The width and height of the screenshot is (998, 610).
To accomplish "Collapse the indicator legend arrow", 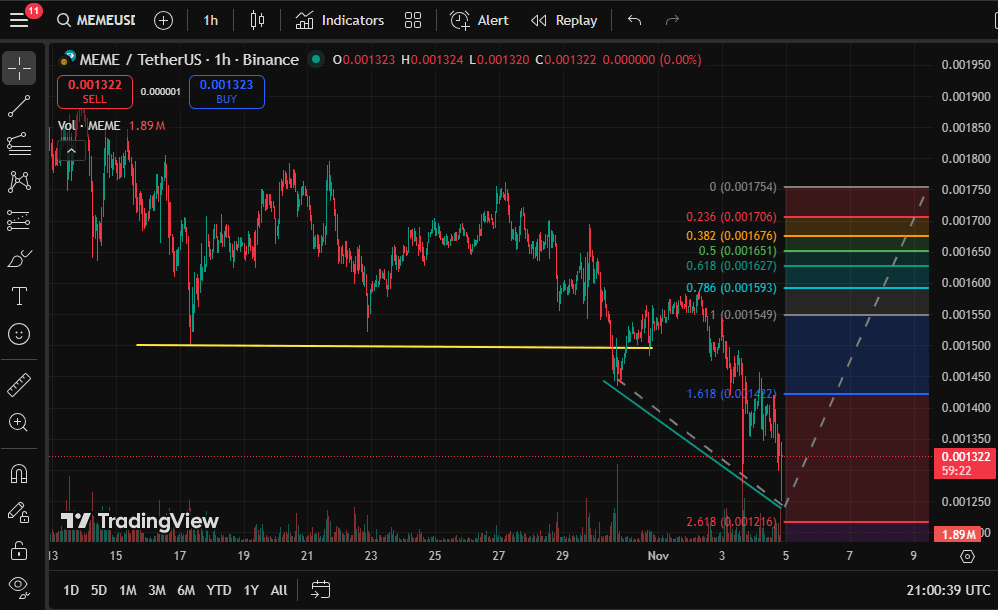I will click(71, 151).
